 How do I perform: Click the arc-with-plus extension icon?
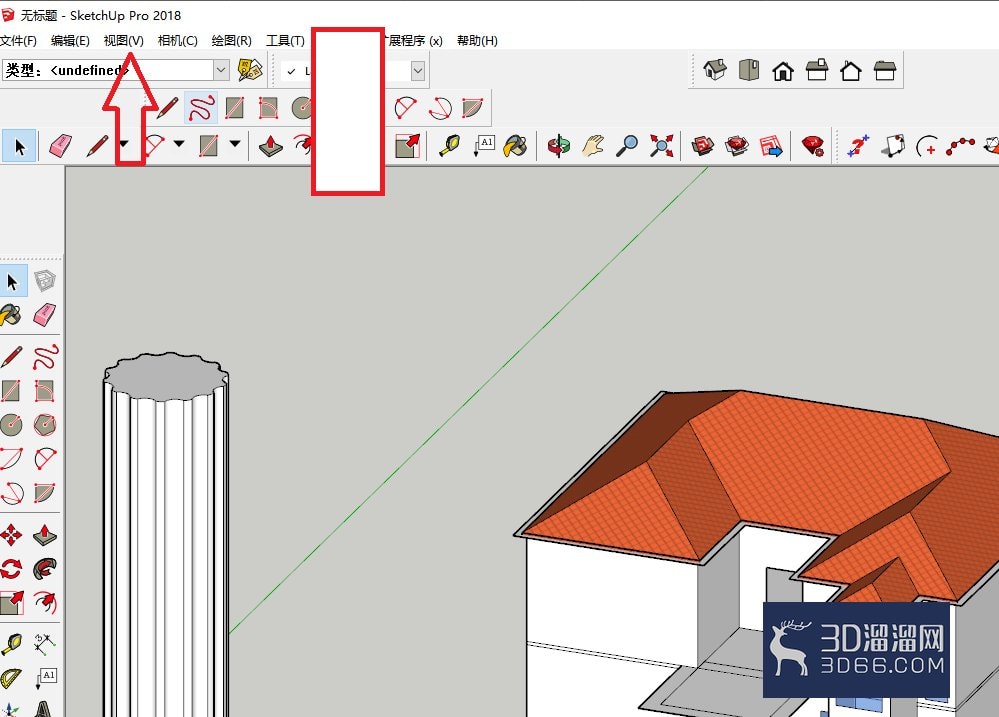(926, 146)
